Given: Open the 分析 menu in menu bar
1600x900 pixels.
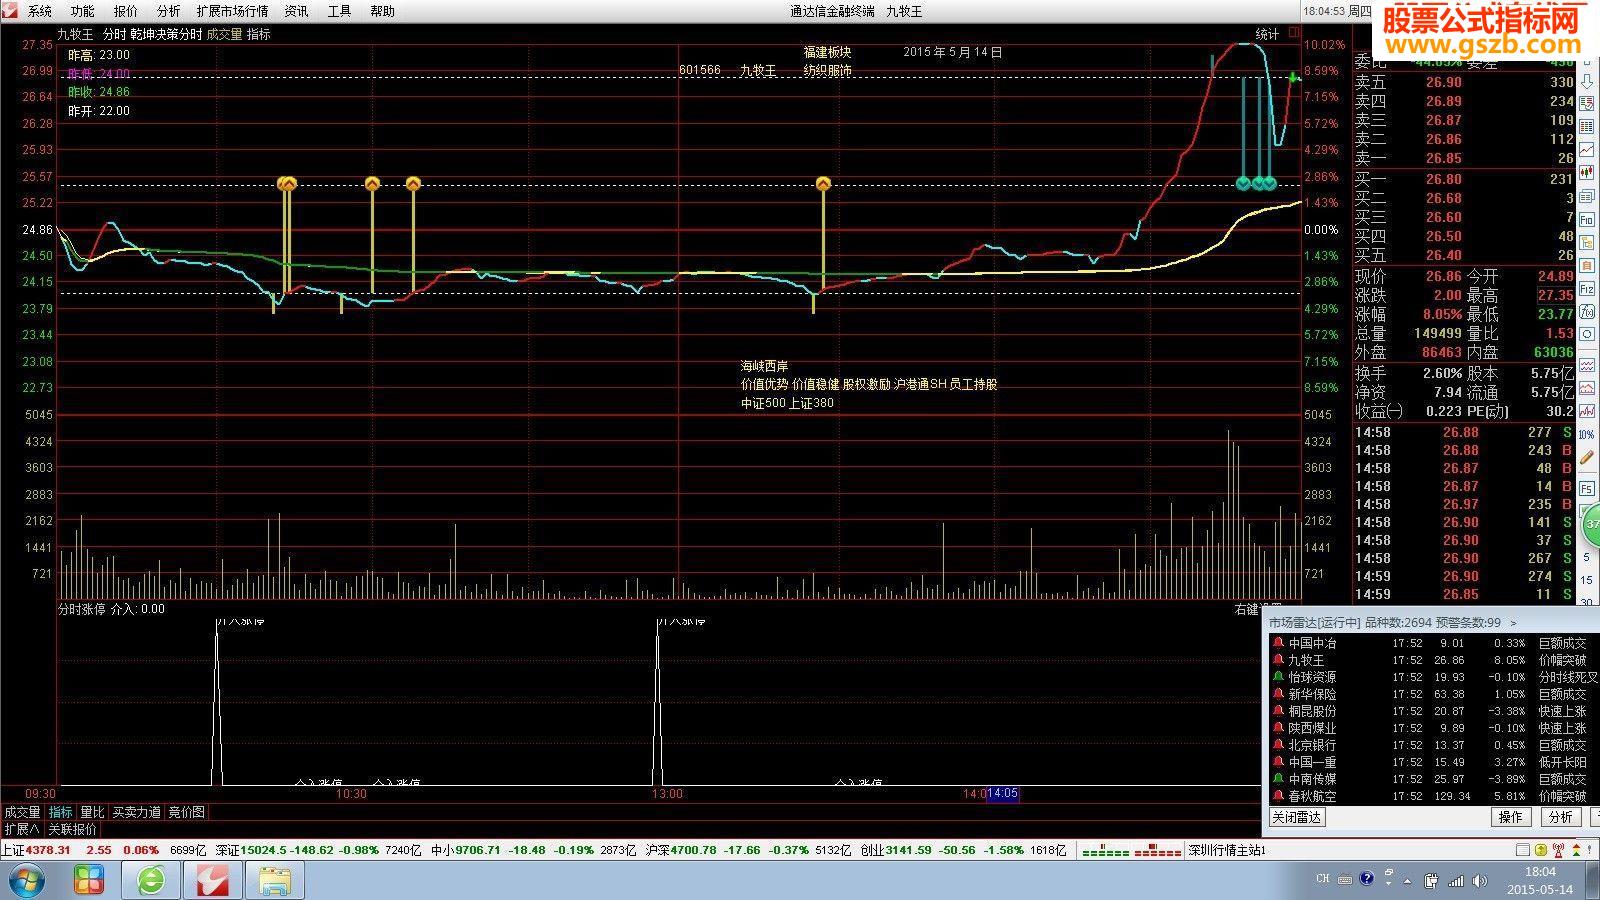Looking at the screenshot, I should pyautogui.click(x=168, y=11).
